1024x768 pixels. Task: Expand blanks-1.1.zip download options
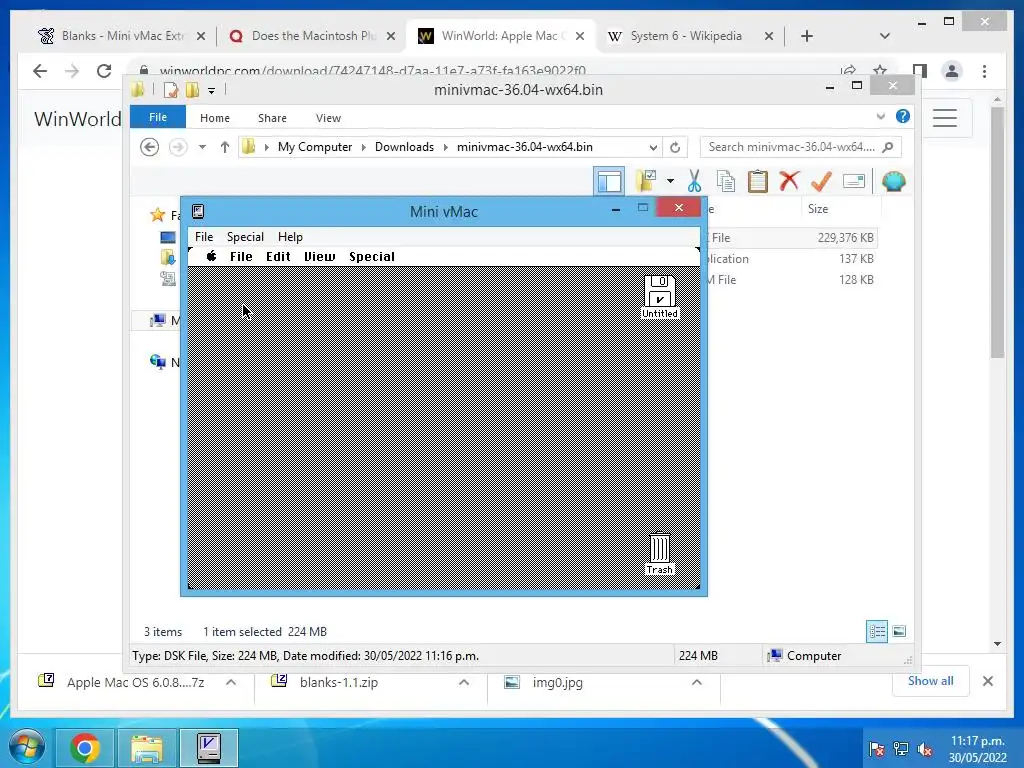(464, 682)
